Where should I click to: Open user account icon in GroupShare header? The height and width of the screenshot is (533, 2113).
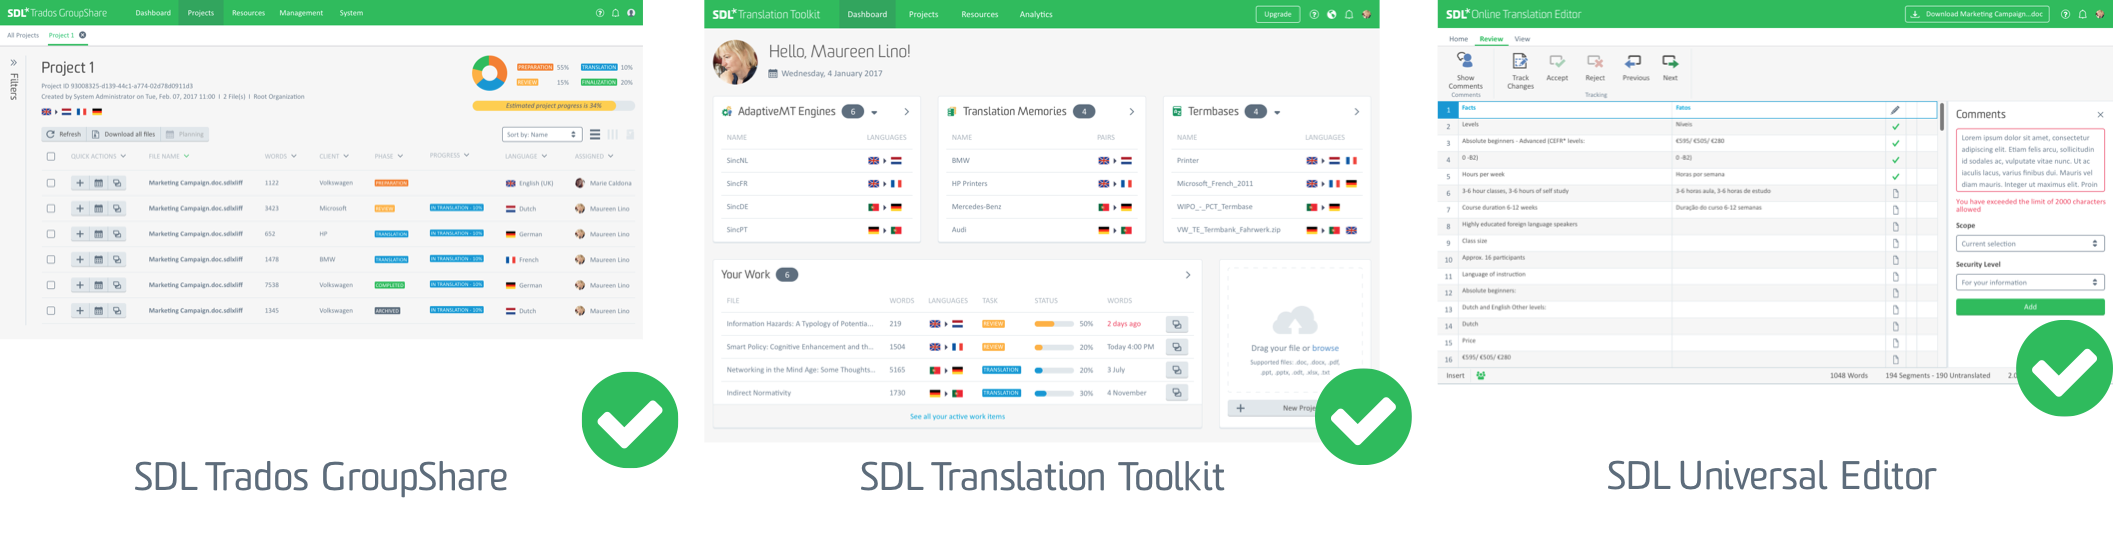coord(631,13)
